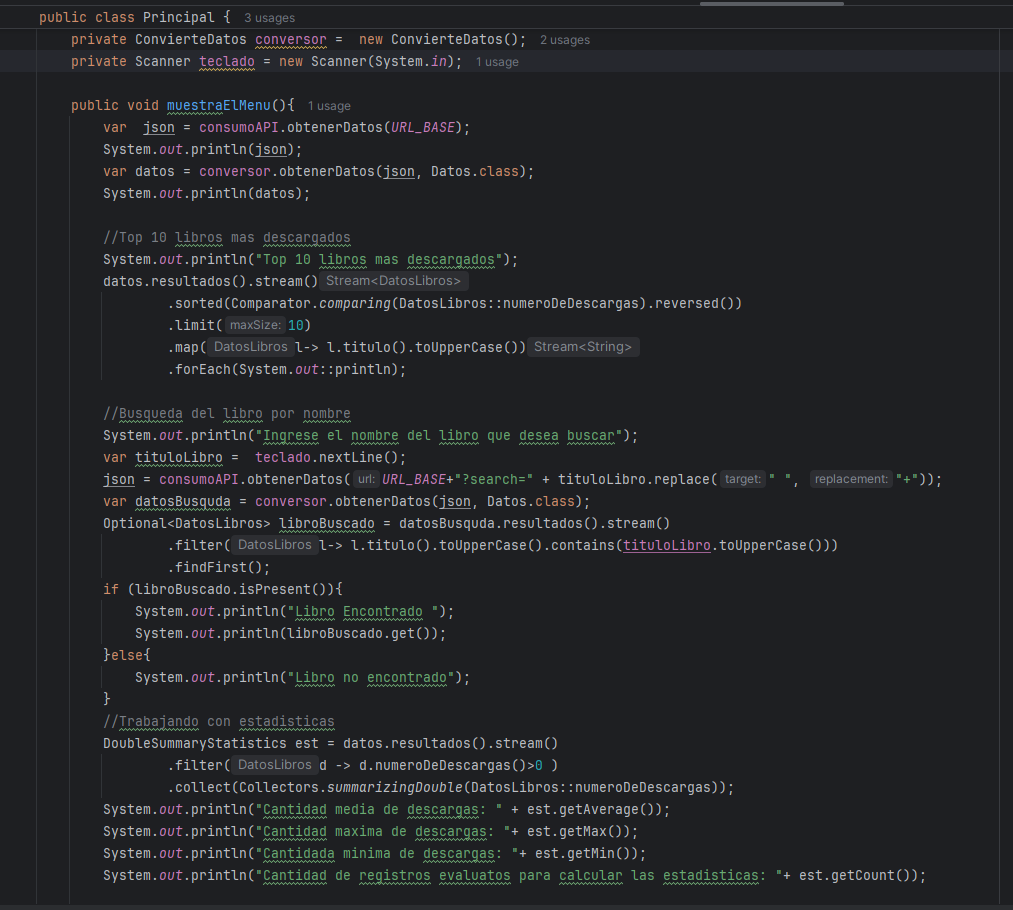This screenshot has width=1013, height=910.
Task: Click the 'replacement:' parameter hint
Action: [851, 479]
